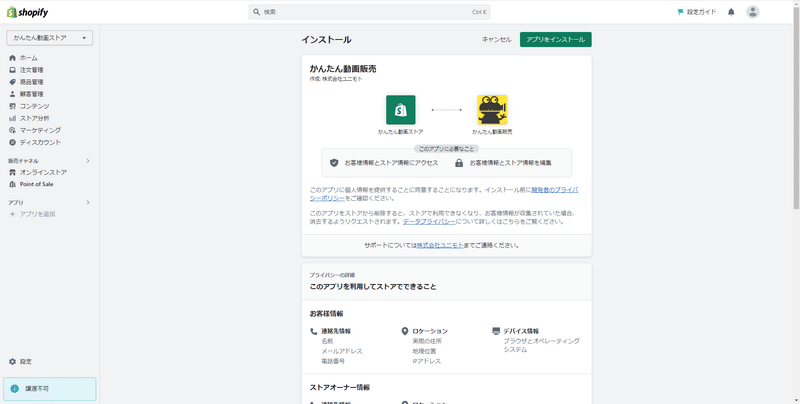Click the shield icon beside アクセス permission
800x404 pixels.
tap(334, 163)
